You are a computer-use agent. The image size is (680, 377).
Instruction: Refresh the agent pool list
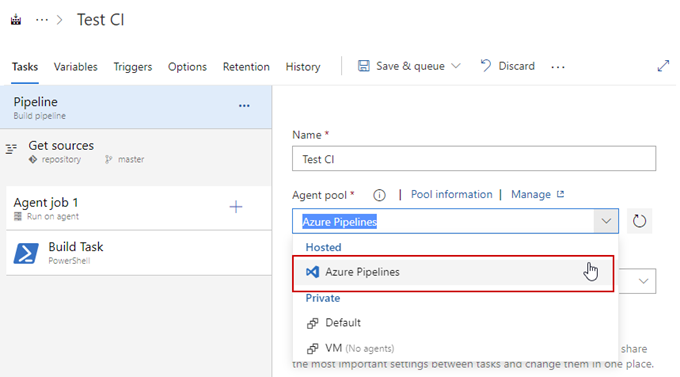click(x=639, y=221)
